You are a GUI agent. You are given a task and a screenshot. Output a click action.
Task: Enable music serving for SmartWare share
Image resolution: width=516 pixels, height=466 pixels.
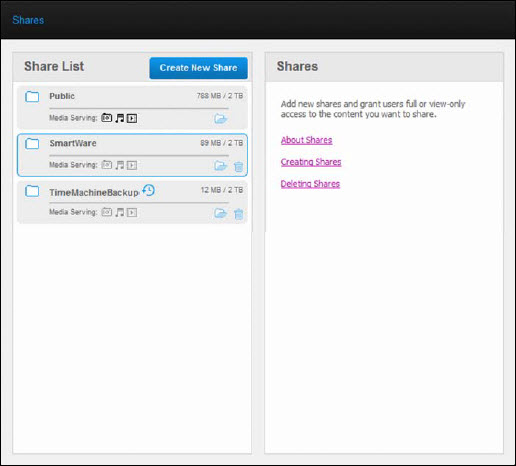coord(120,165)
